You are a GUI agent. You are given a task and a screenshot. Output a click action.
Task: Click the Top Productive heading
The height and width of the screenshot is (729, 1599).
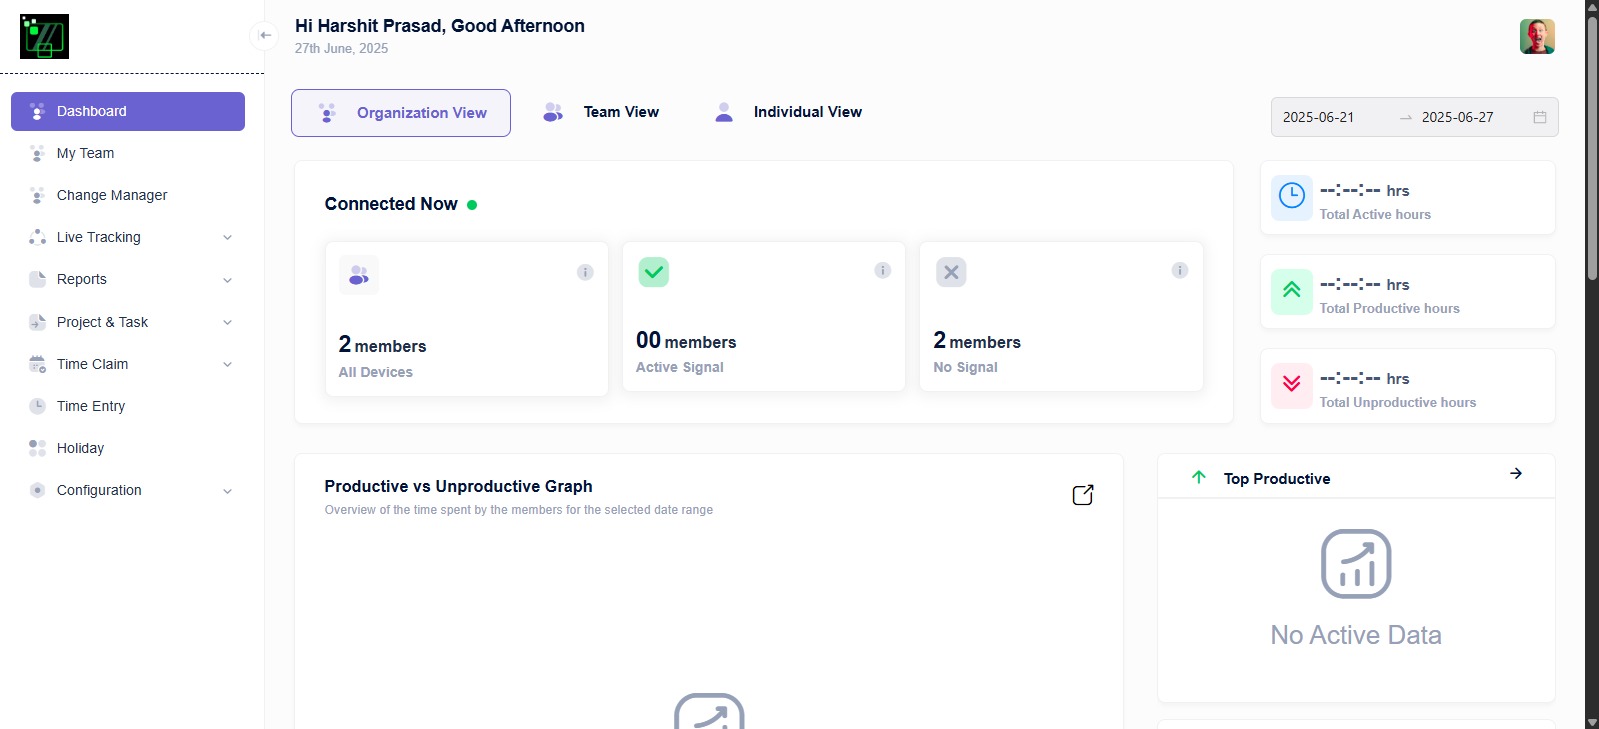coord(1277,479)
